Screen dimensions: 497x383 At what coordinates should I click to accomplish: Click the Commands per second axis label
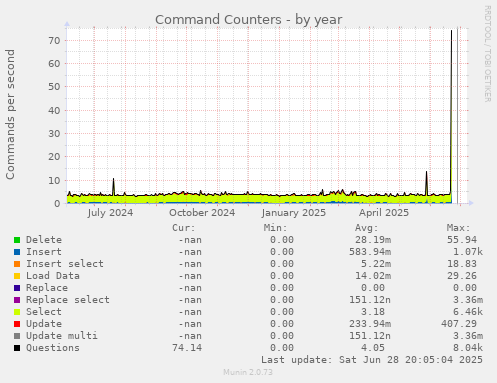click(10, 114)
